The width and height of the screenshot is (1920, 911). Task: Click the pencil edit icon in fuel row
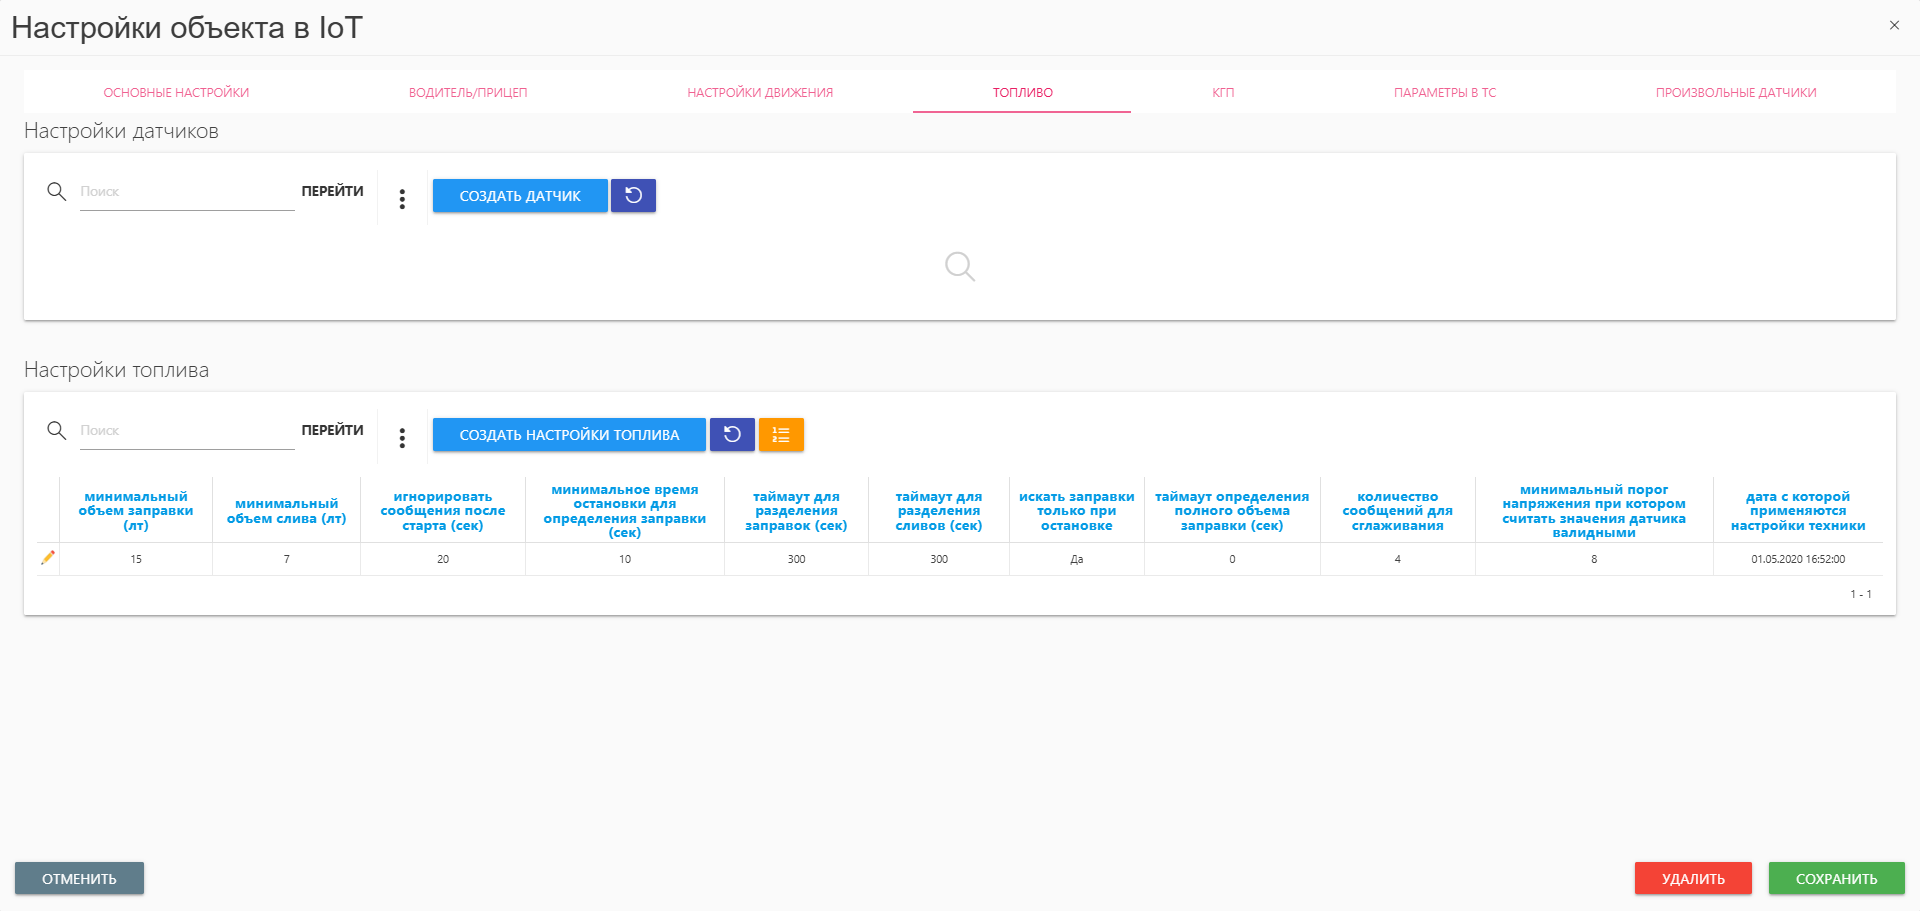tap(47, 558)
